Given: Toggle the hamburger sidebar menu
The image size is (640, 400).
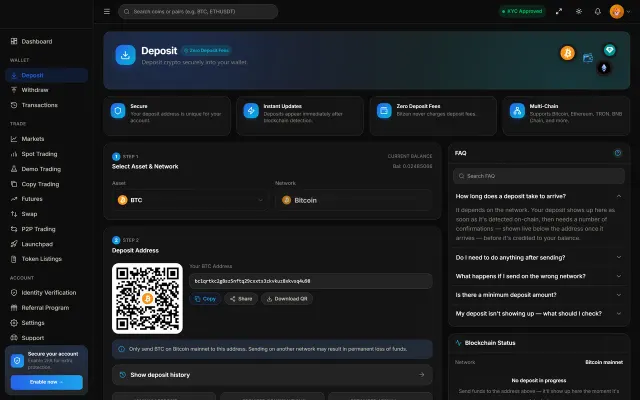Looking at the screenshot, I should pos(107,11).
